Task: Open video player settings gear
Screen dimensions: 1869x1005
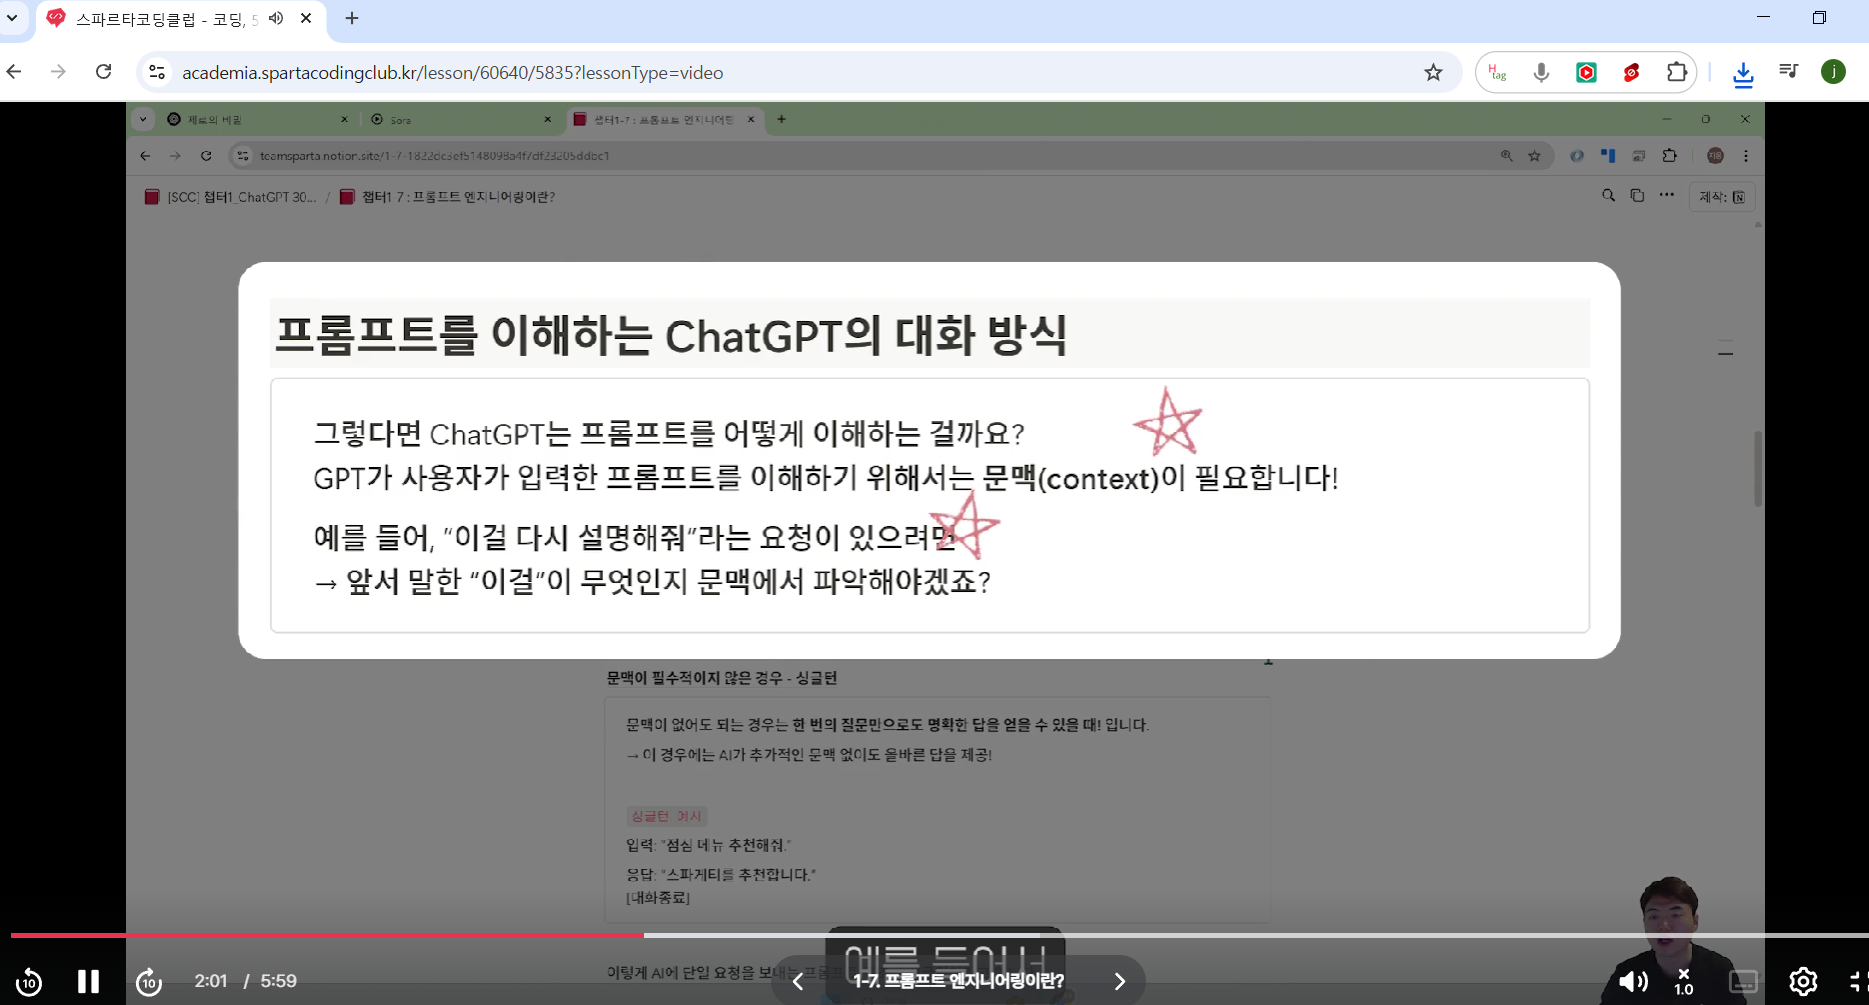Action: [x=1803, y=982]
